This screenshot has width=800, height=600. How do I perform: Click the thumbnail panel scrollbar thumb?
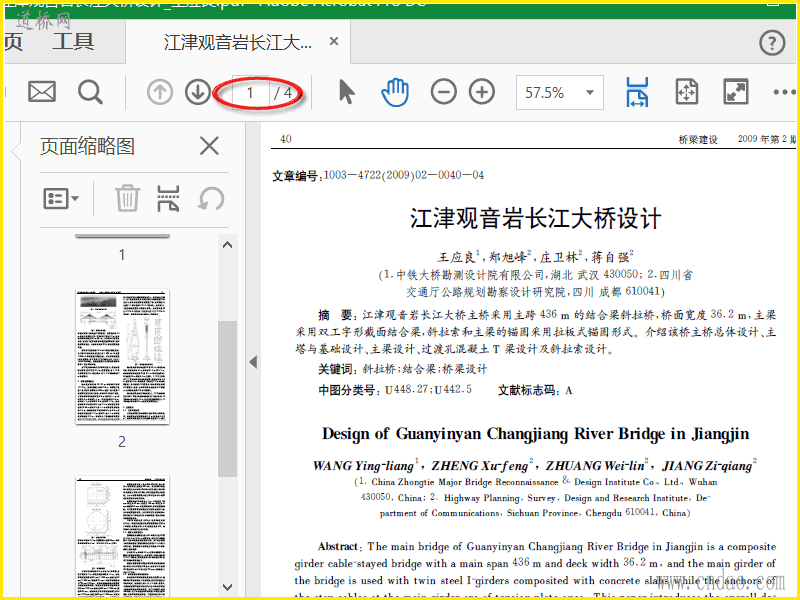[227, 398]
